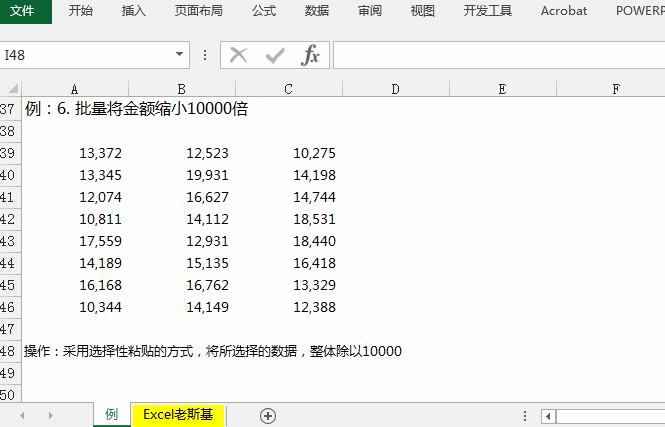Switch to the 公式 ribbon tab
This screenshot has height=427, width=665.
coord(264,11)
